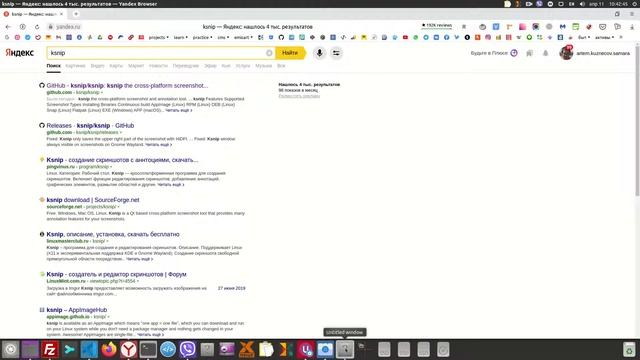Launch Firefox from the dock
Image resolution: width=640 pixels, height=360 pixels.
pyautogui.click(x=109, y=349)
